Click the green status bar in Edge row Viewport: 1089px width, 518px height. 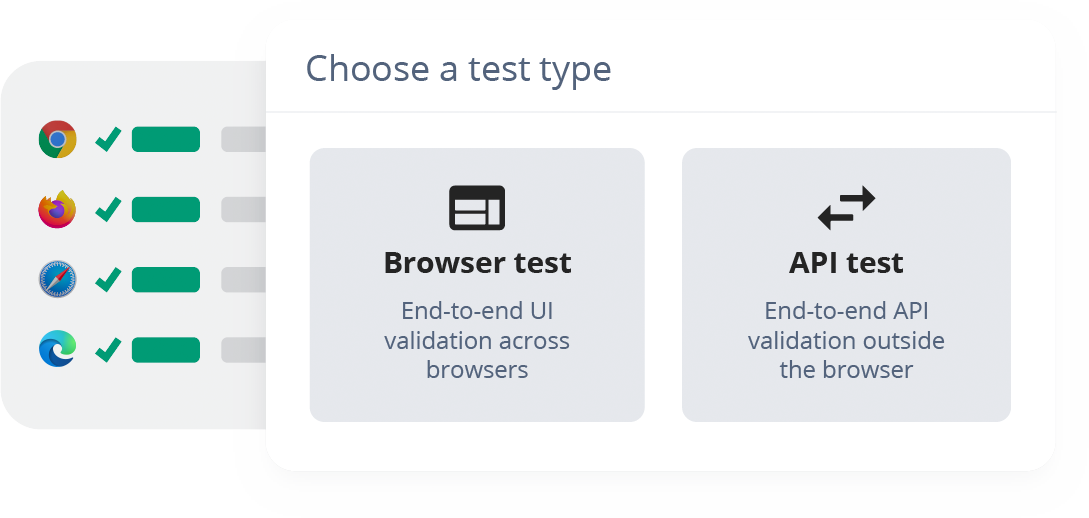166,349
